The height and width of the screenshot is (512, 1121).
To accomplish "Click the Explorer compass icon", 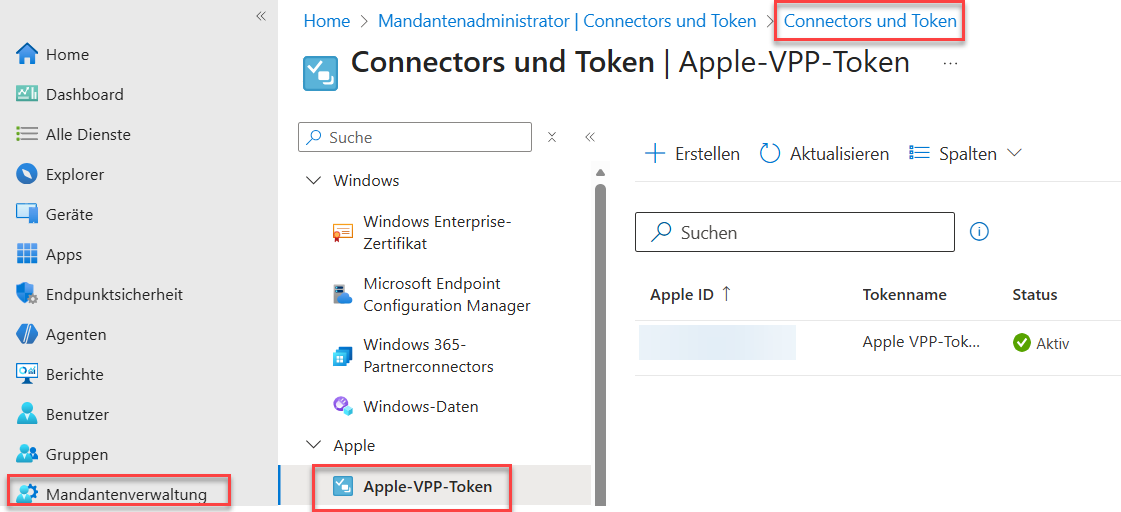I will pos(27,174).
